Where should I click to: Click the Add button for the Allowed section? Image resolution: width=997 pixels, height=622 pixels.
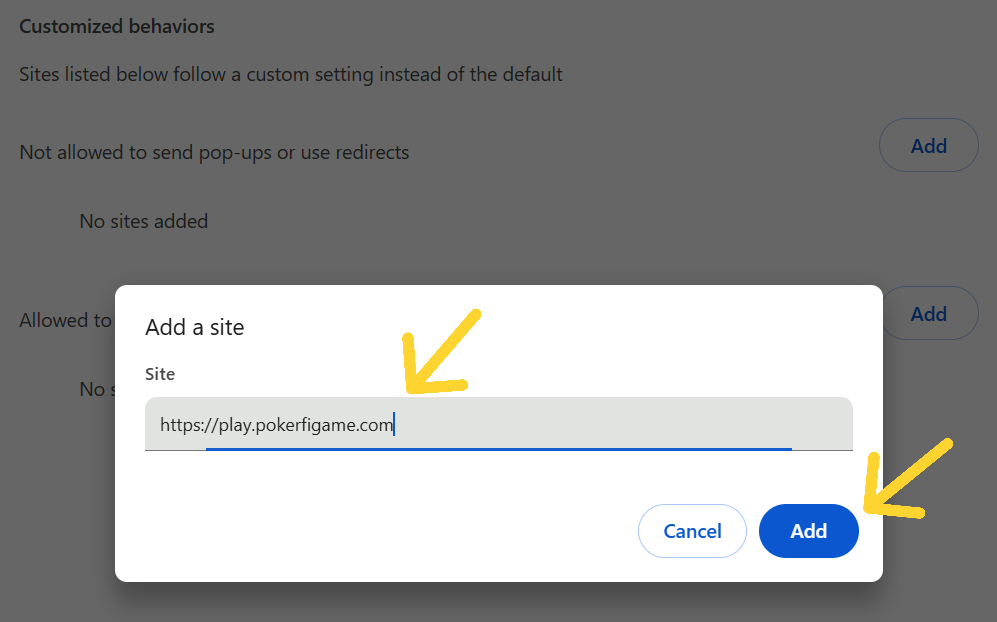pos(928,314)
